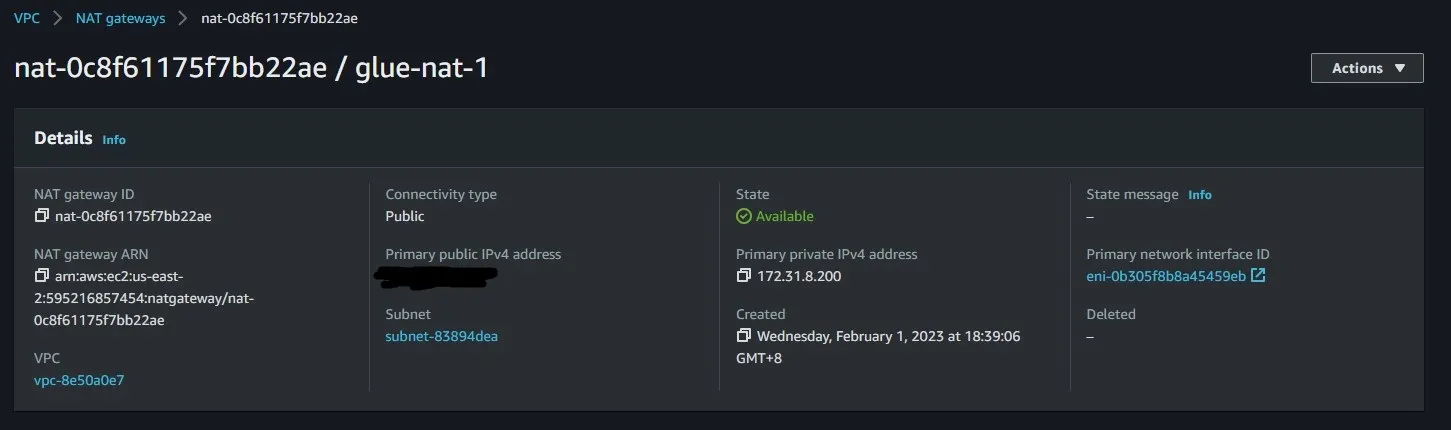Click the green Available checkmark icon
Viewport: 1451px width, 430px height.
click(x=743, y=216)
